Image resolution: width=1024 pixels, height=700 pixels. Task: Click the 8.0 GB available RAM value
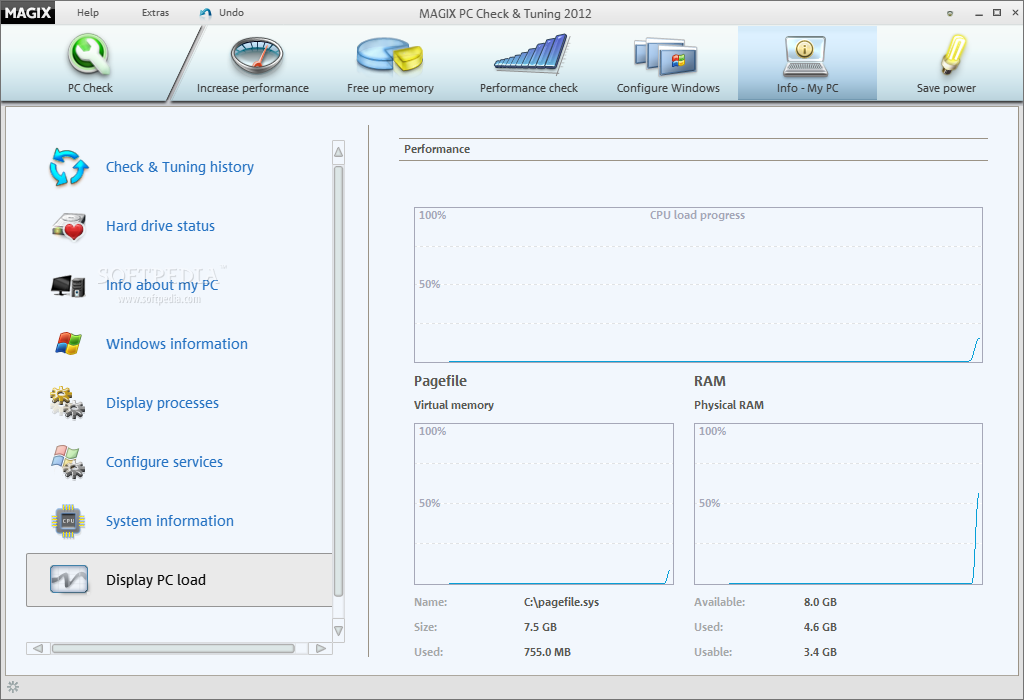(820, 602)
